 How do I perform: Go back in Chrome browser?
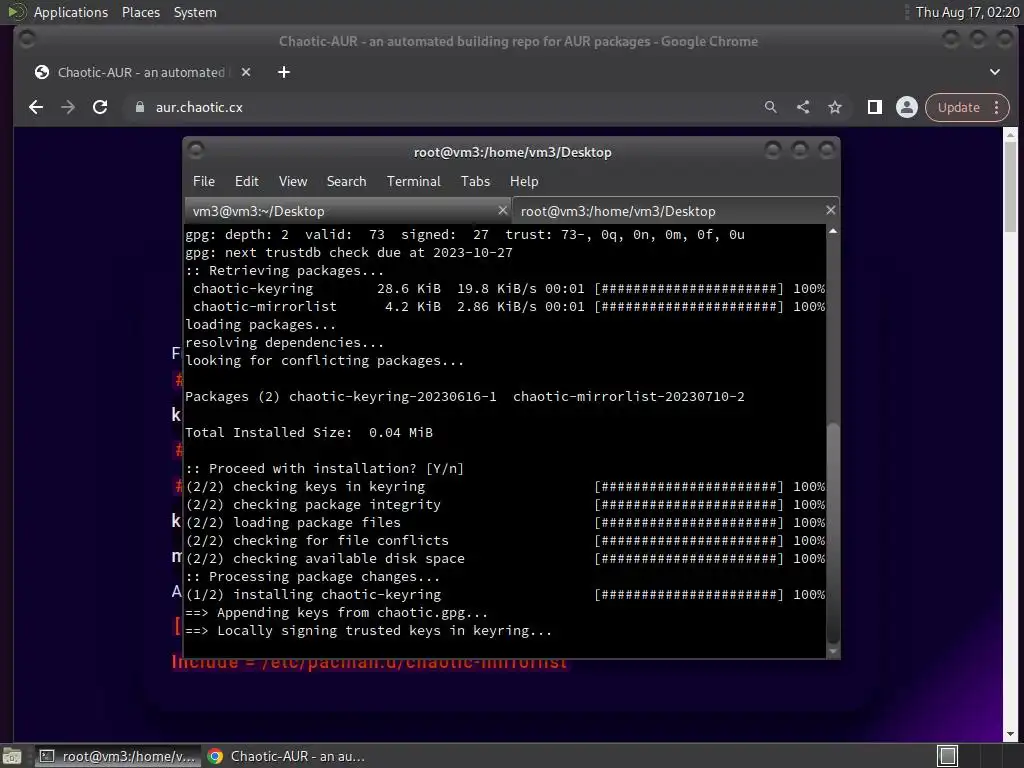point(36,107)
